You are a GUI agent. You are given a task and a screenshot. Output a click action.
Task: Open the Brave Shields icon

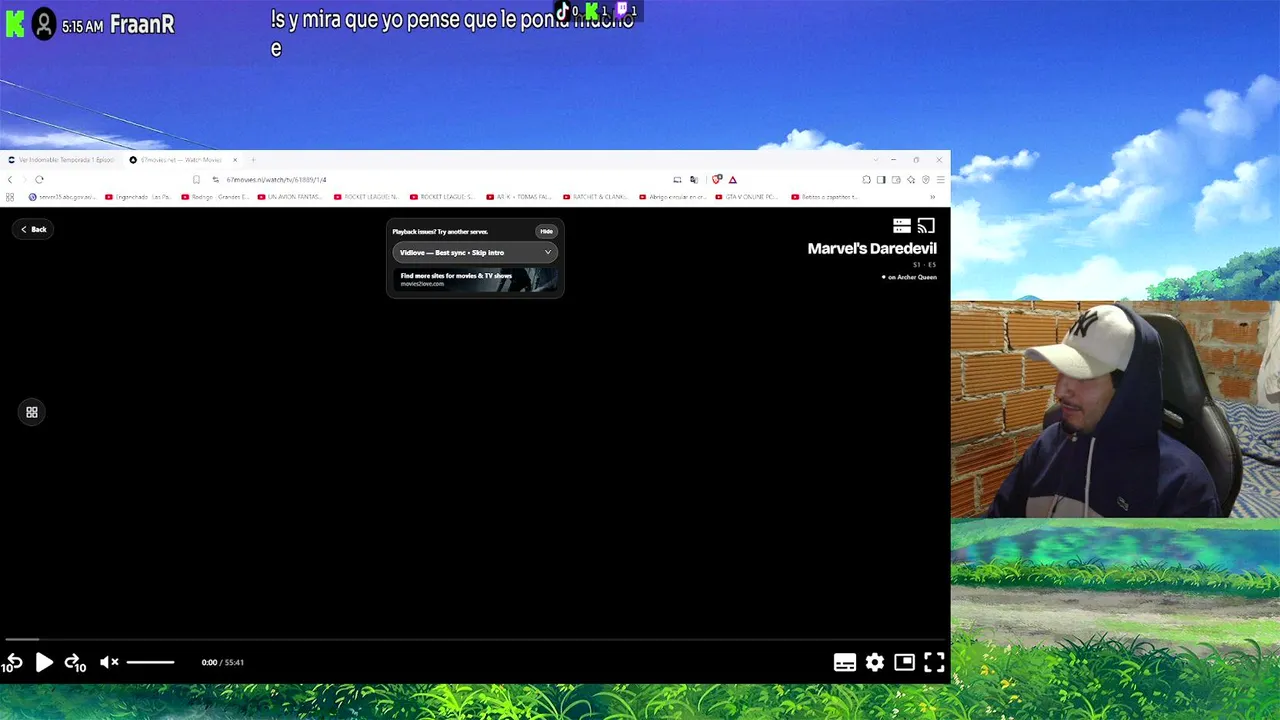click(x=716, y=180)
